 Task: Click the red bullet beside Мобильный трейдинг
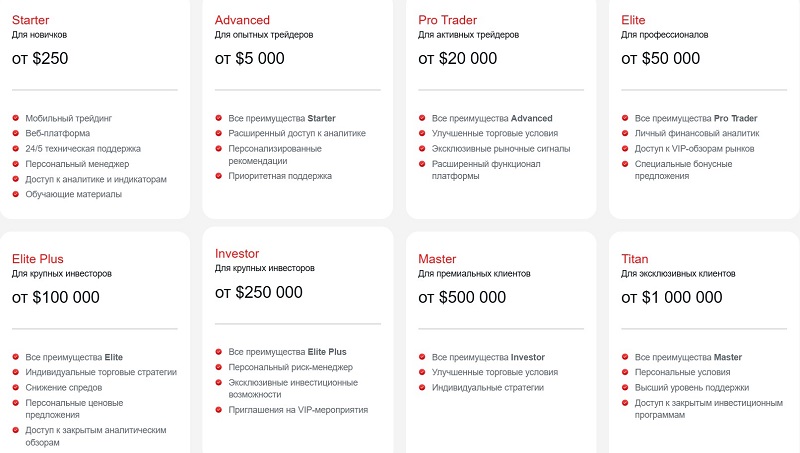click(17, 118)
